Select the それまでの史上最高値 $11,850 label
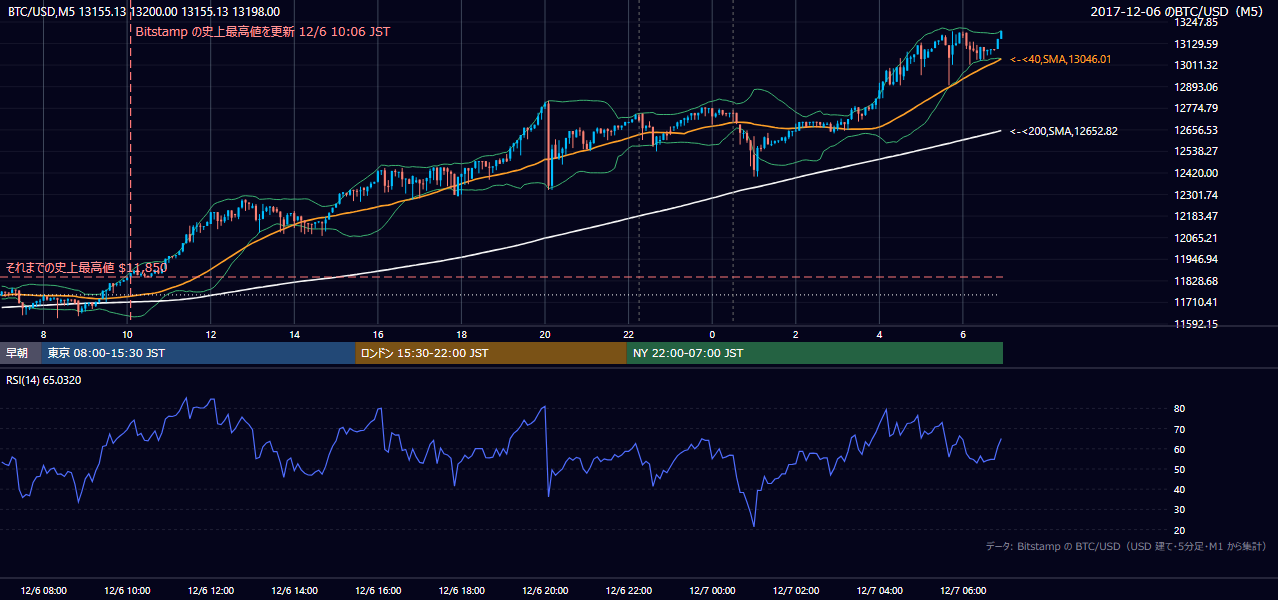 click(86, 267)
